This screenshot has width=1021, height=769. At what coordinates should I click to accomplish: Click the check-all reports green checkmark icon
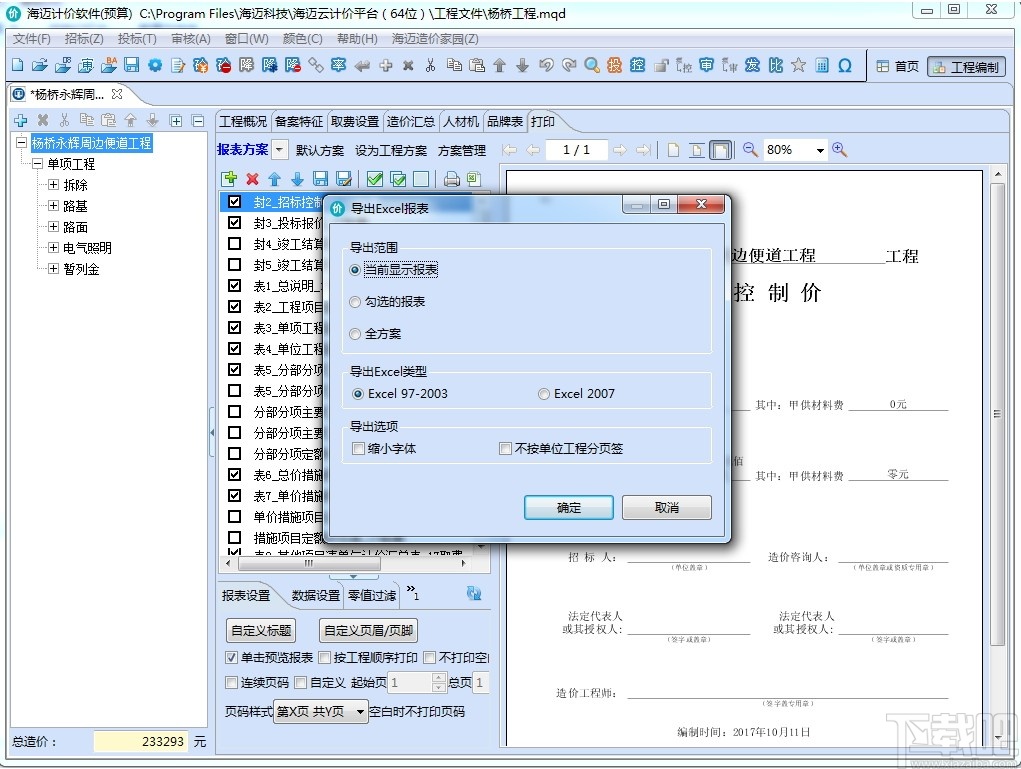375,178
